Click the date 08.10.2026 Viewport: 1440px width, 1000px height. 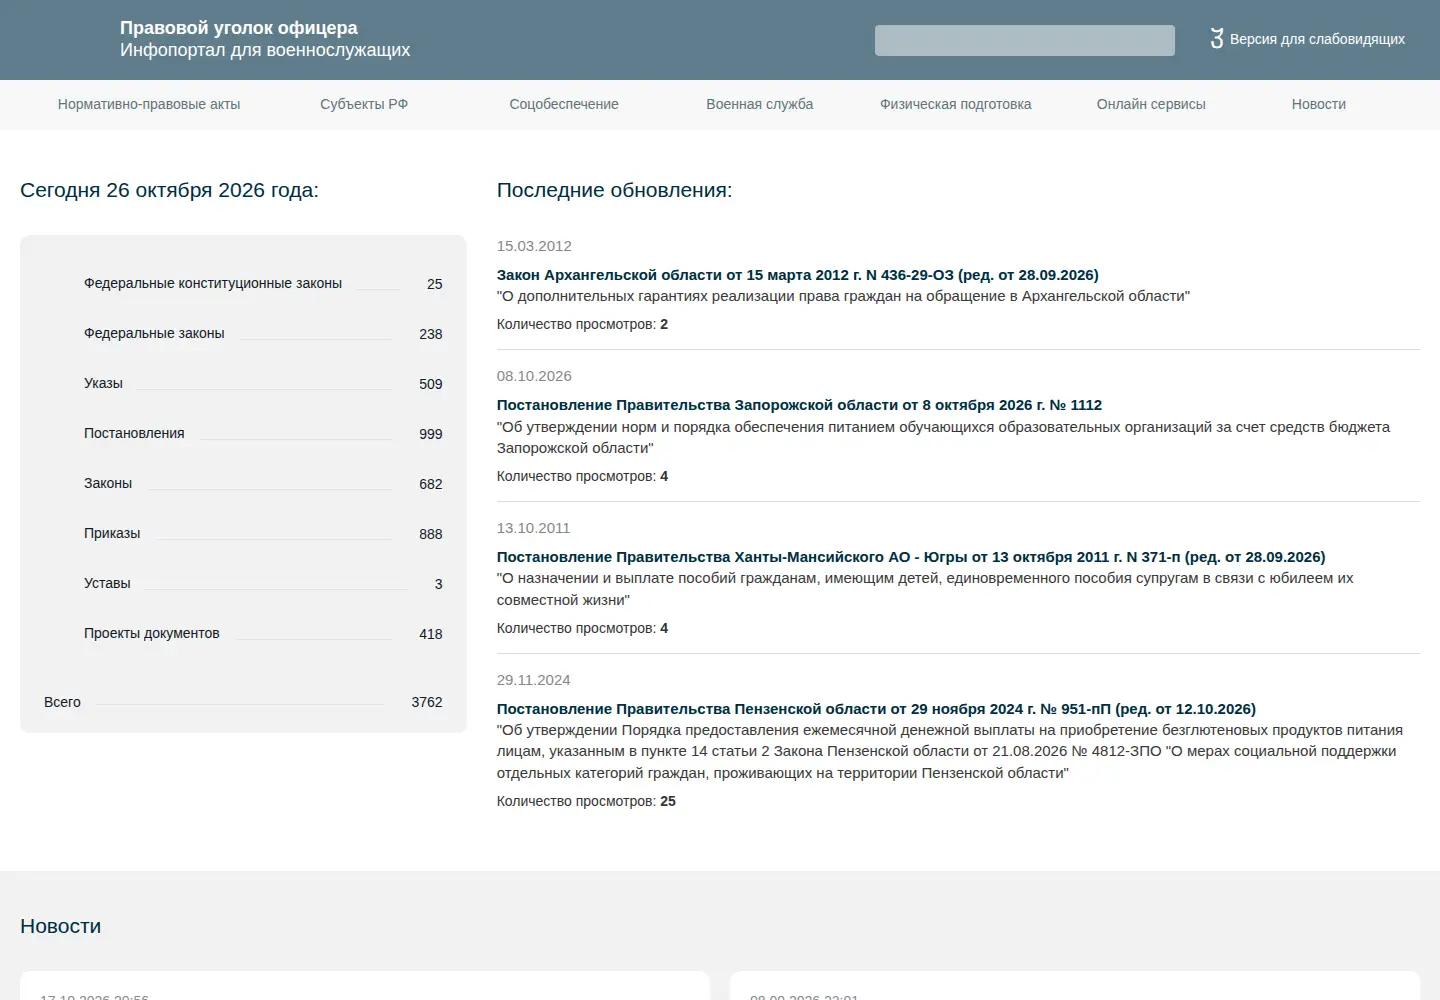coord(534,376)
